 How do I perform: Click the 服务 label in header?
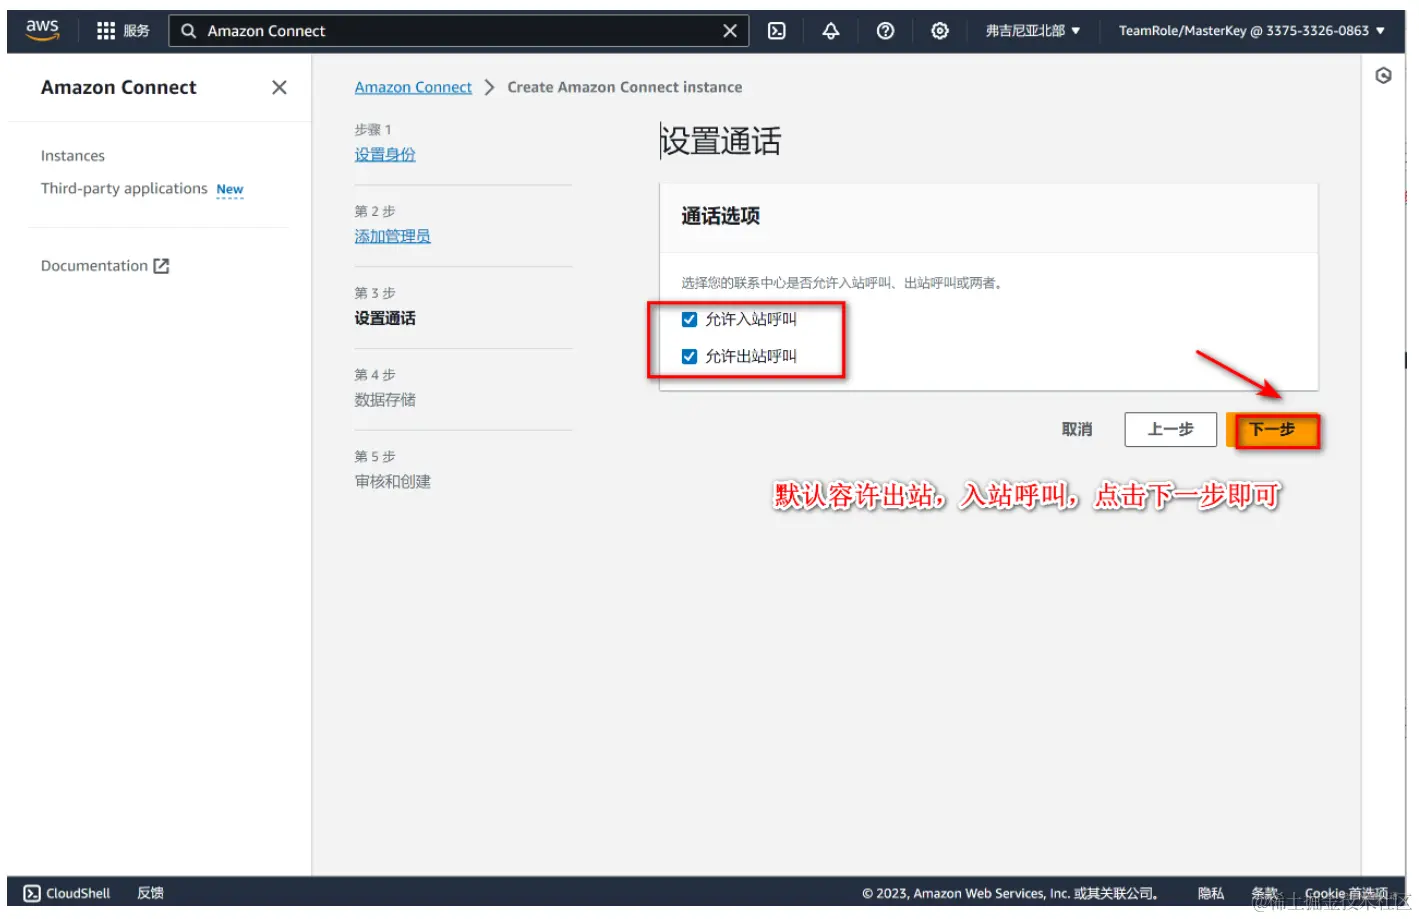pos(137,31)
